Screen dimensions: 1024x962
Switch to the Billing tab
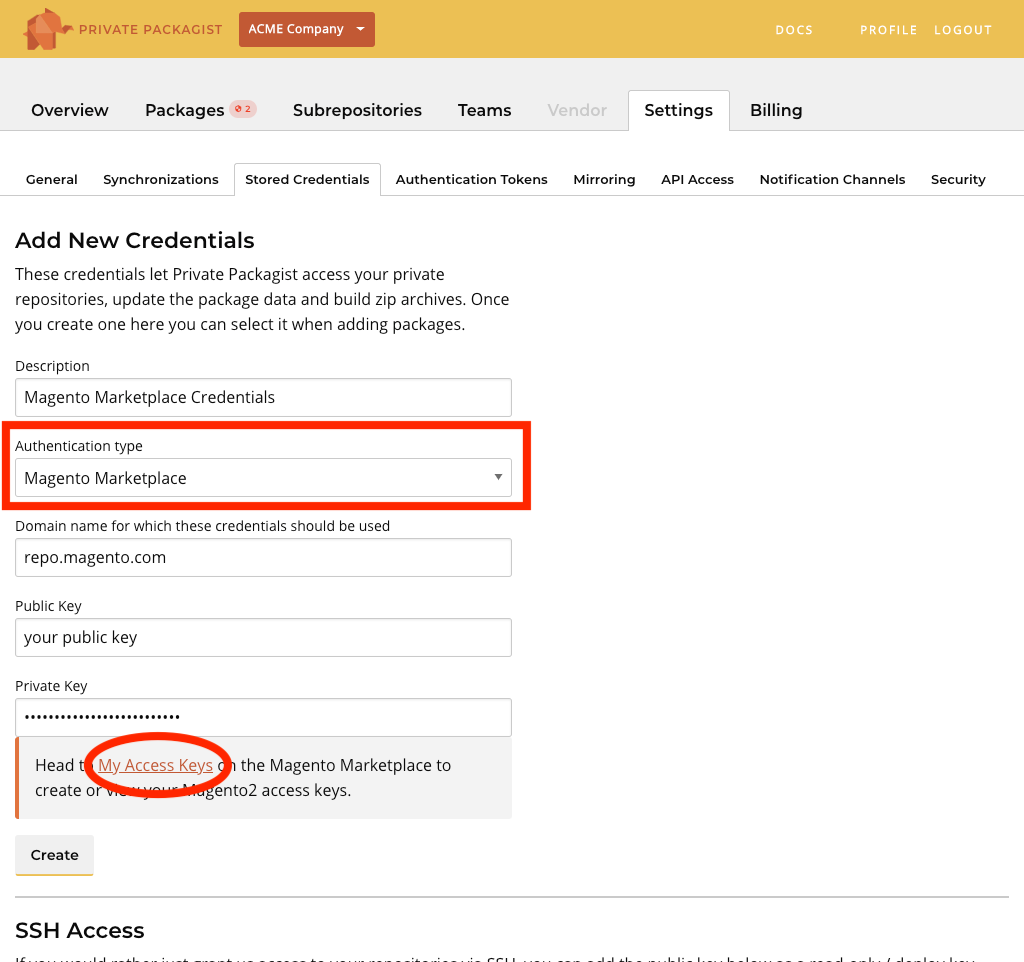point(776,110)
